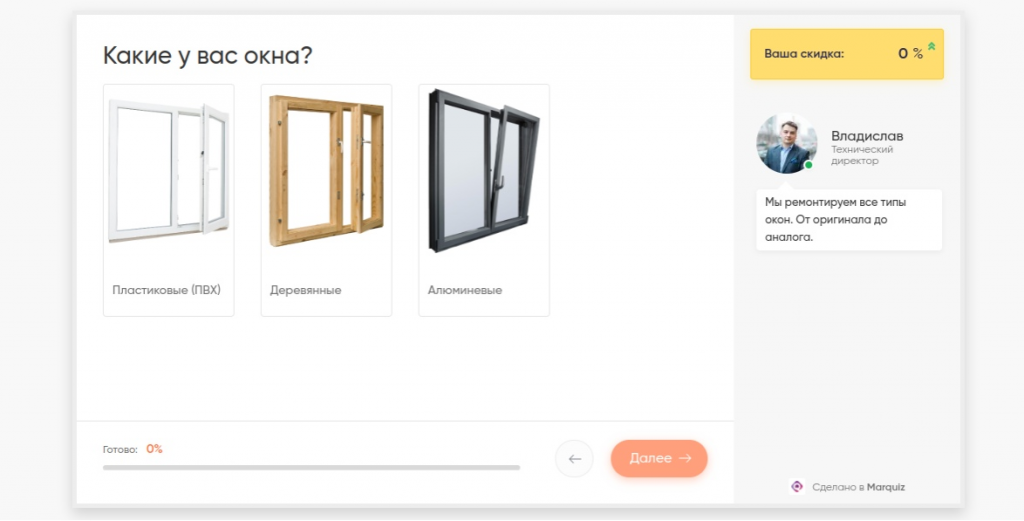Click the consultant message bubble
Image resolution: width=1024 pixels, height=521 pixels.
(849, 219)
